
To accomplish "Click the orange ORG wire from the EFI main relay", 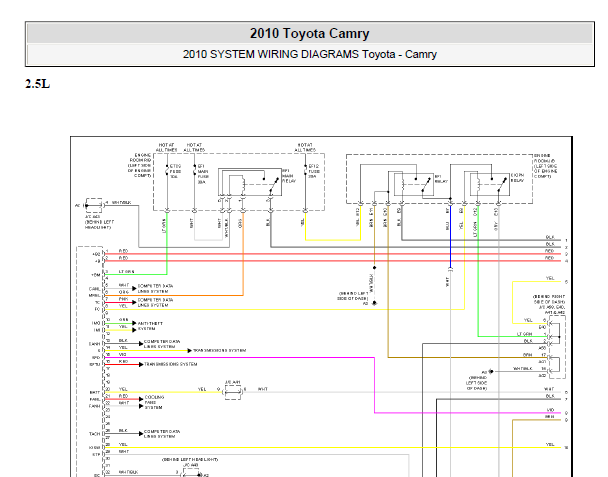I will click(x=243, y=252).
